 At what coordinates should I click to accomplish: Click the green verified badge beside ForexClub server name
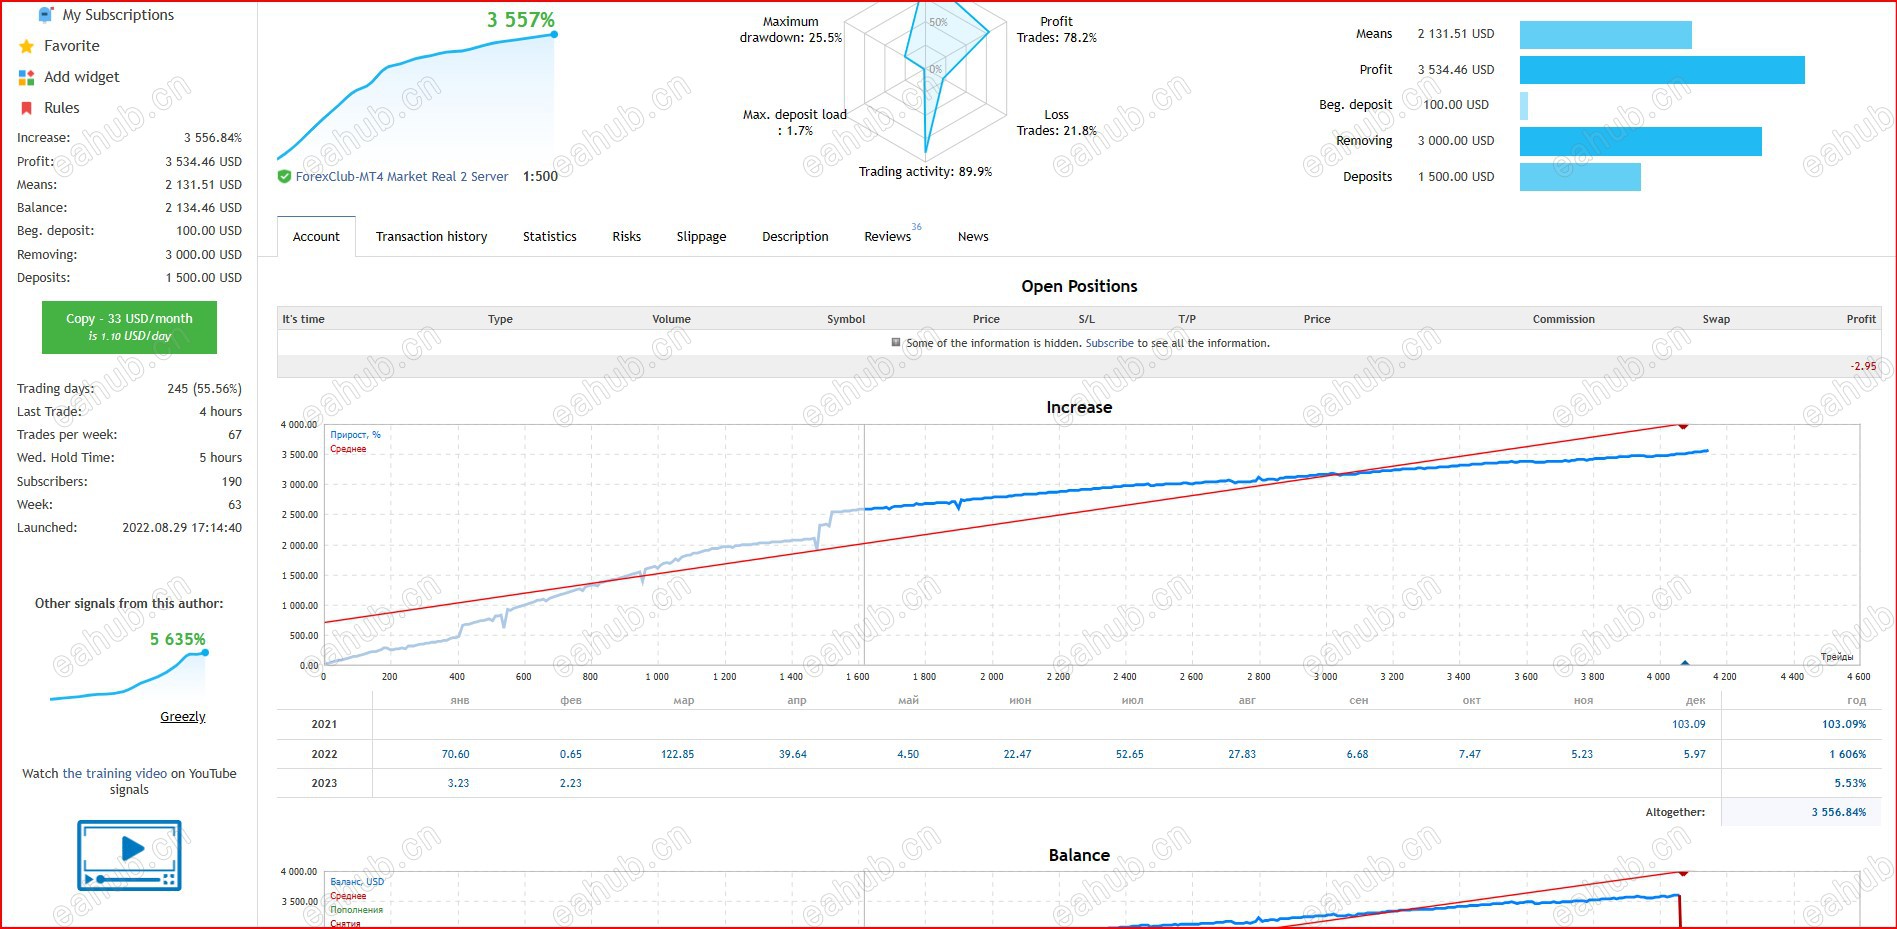pos(284,176)
